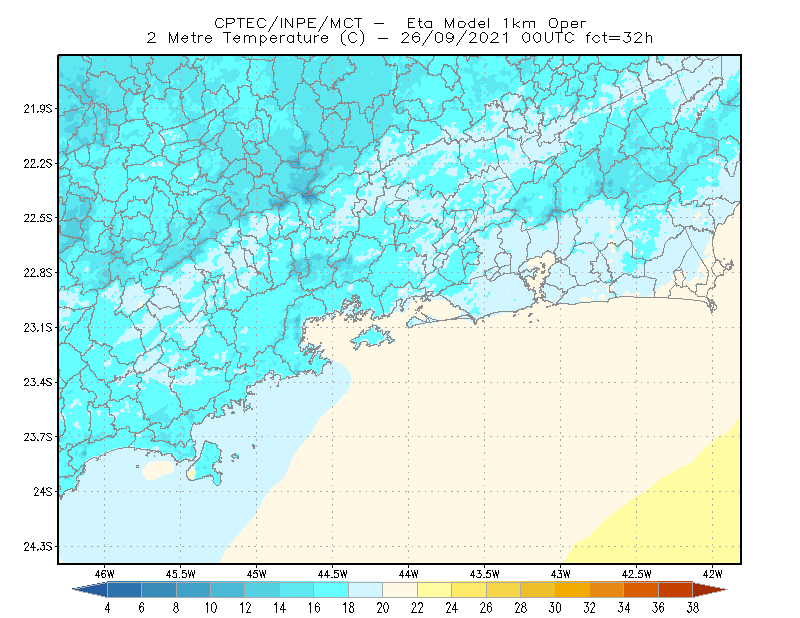The width and height of the screenshot is (800, 618).
Task: Click the 44W longitude label
Action: tap(409, 574)
